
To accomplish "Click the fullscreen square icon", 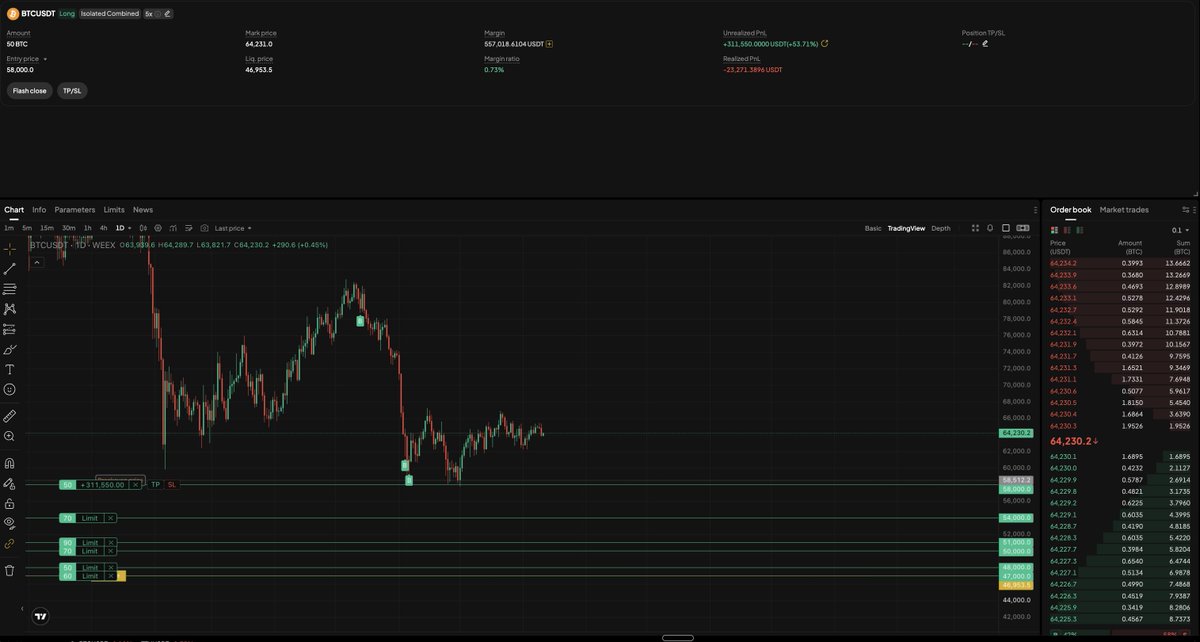I will (x=1006, y=228).
